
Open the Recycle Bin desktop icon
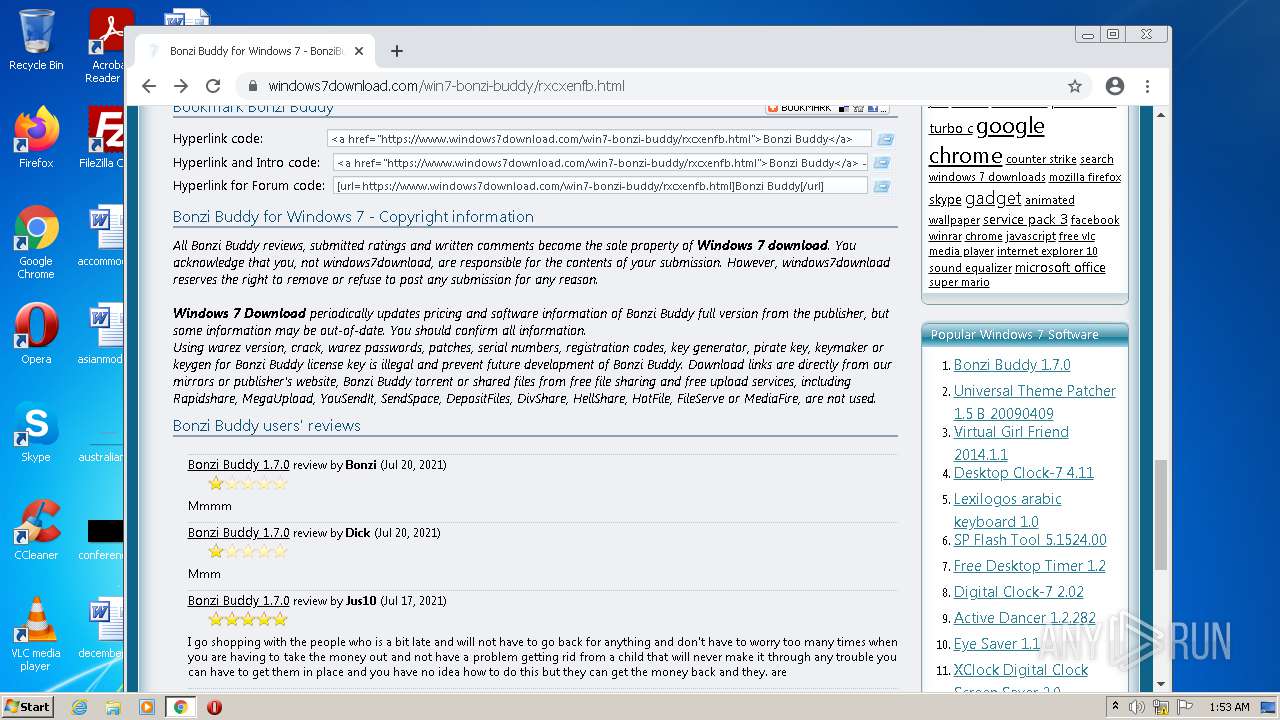pos(36,40)
